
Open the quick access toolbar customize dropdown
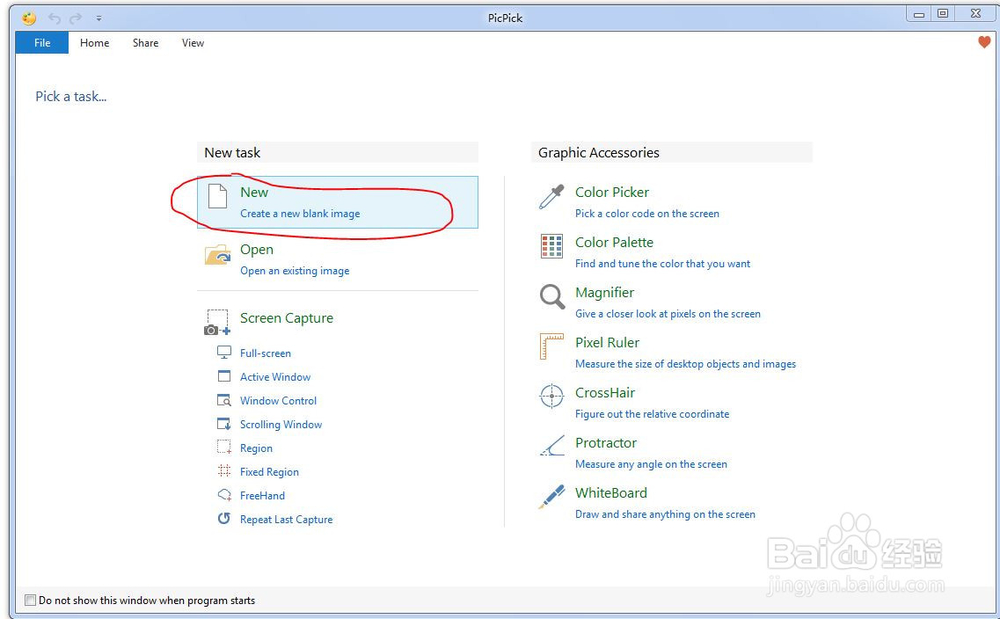(99, 18)
